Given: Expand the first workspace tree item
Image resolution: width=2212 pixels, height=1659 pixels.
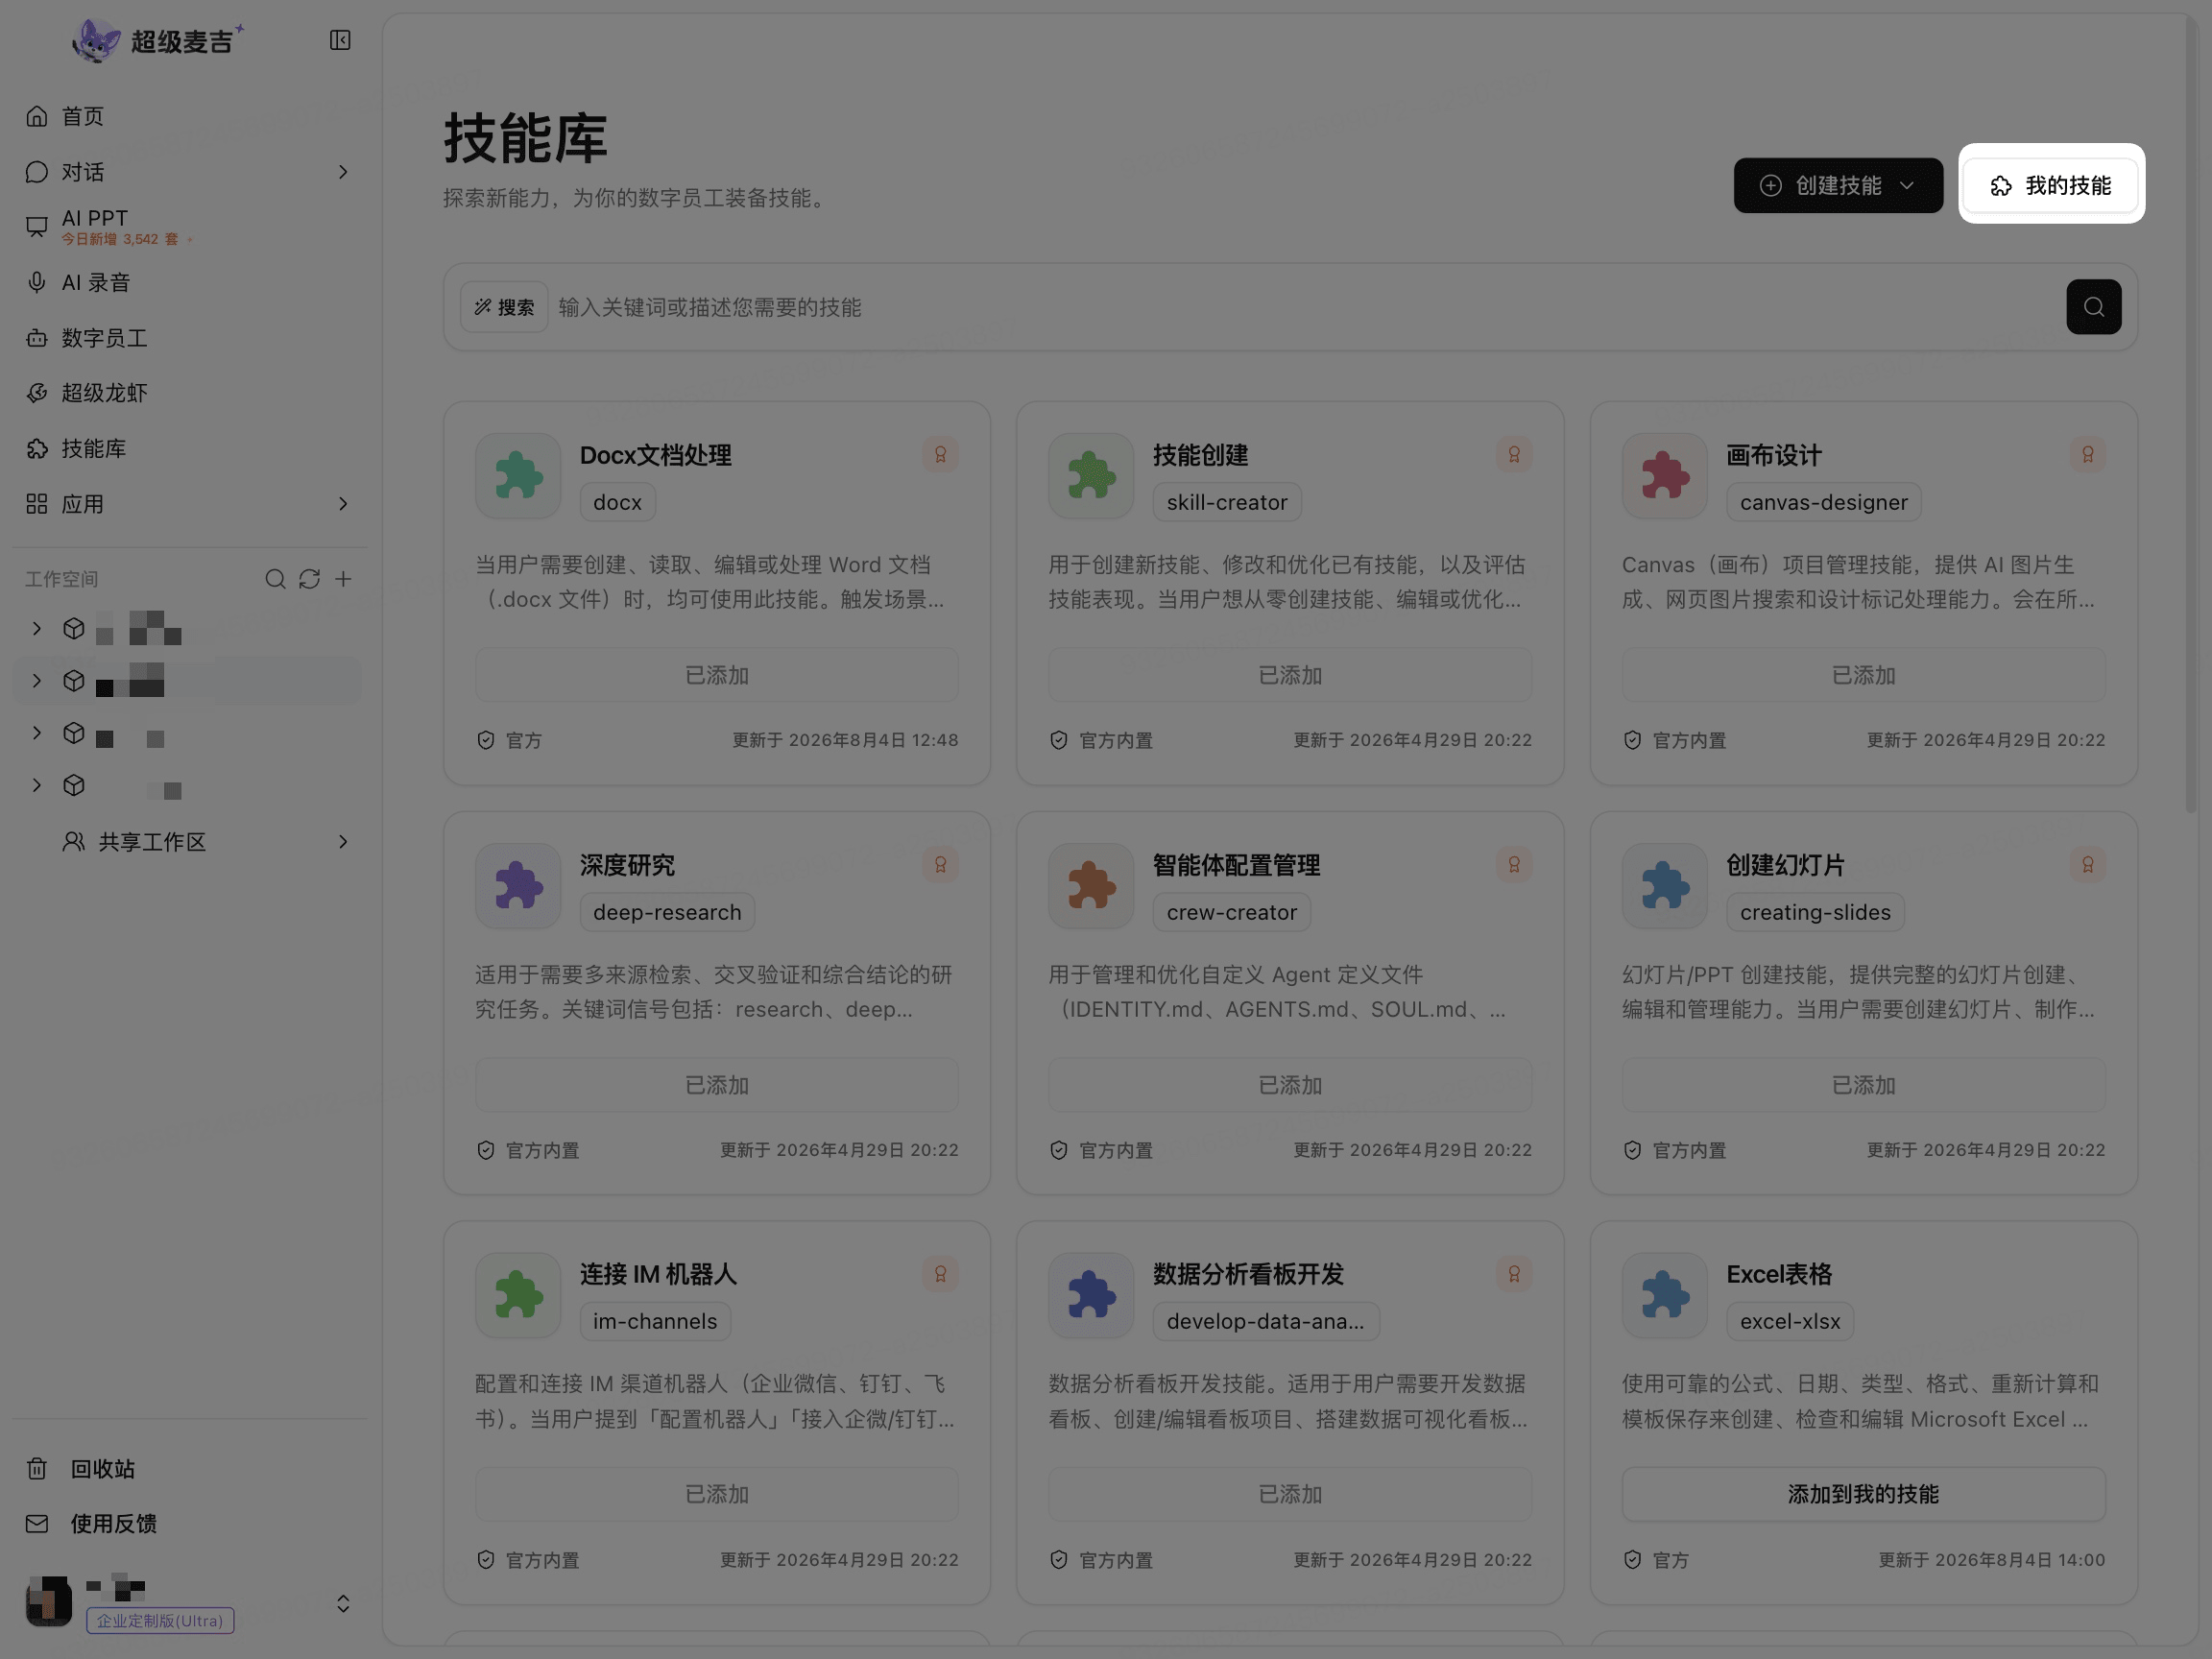Looking at the screenshot, I should pyautogui.click(x=37, y=628).
